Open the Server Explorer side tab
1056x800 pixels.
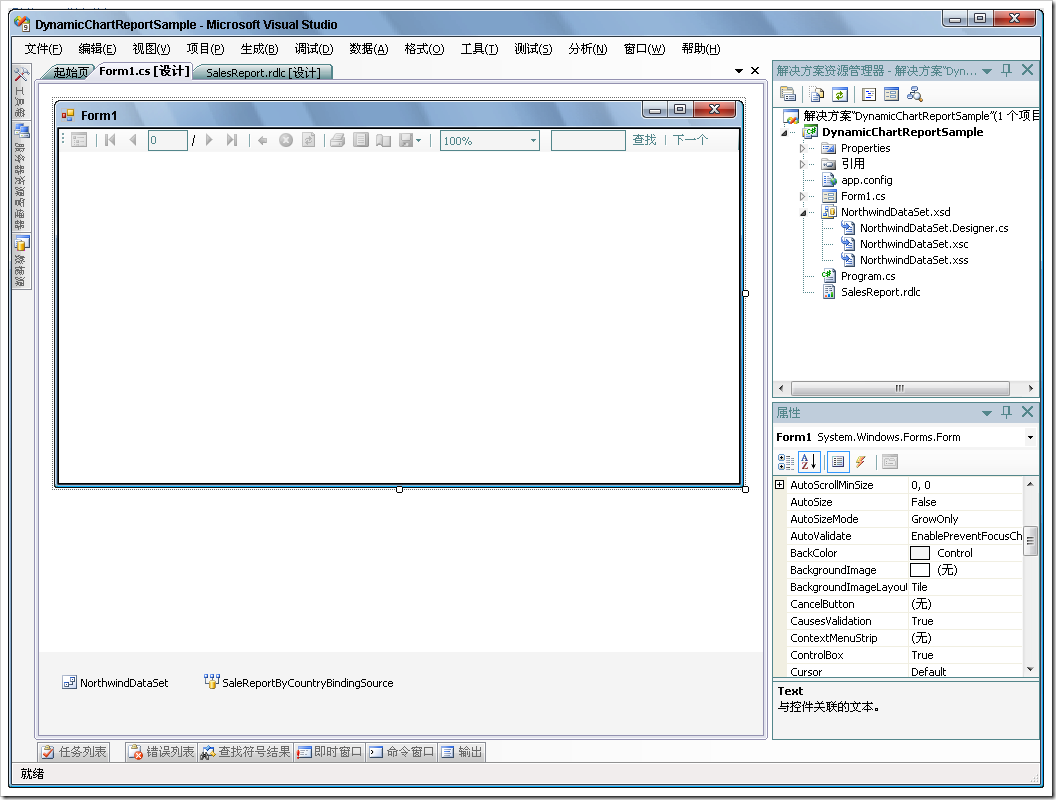tap(22, 176)
